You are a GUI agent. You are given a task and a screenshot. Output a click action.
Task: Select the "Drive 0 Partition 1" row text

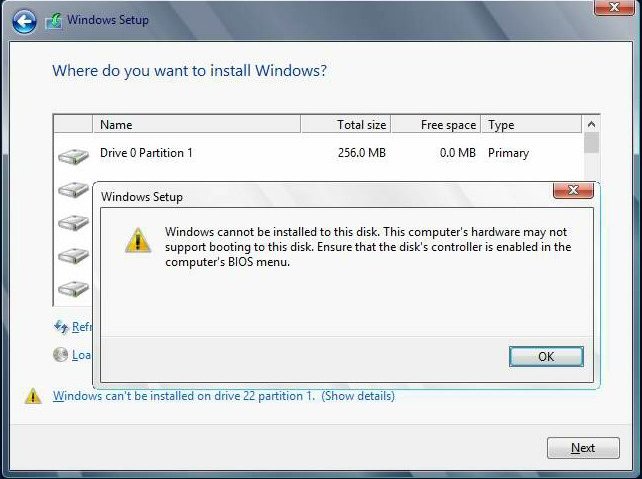146,153
